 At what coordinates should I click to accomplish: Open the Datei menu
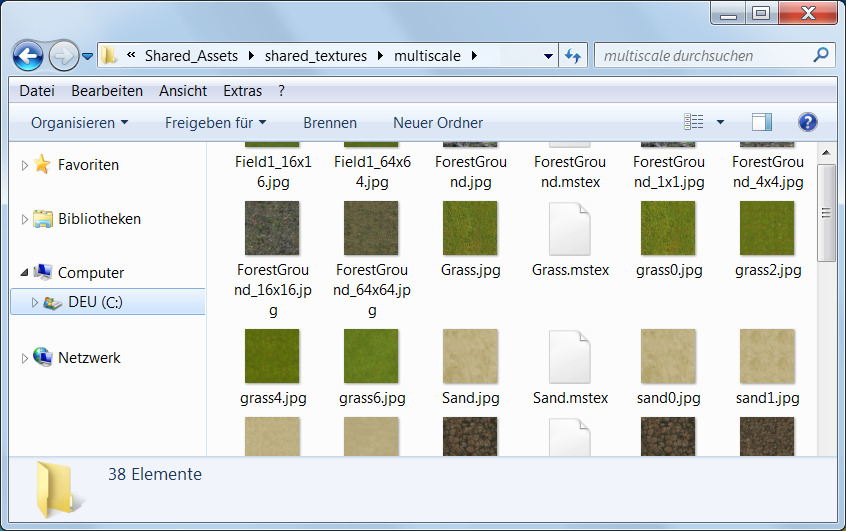click(37, 91)
